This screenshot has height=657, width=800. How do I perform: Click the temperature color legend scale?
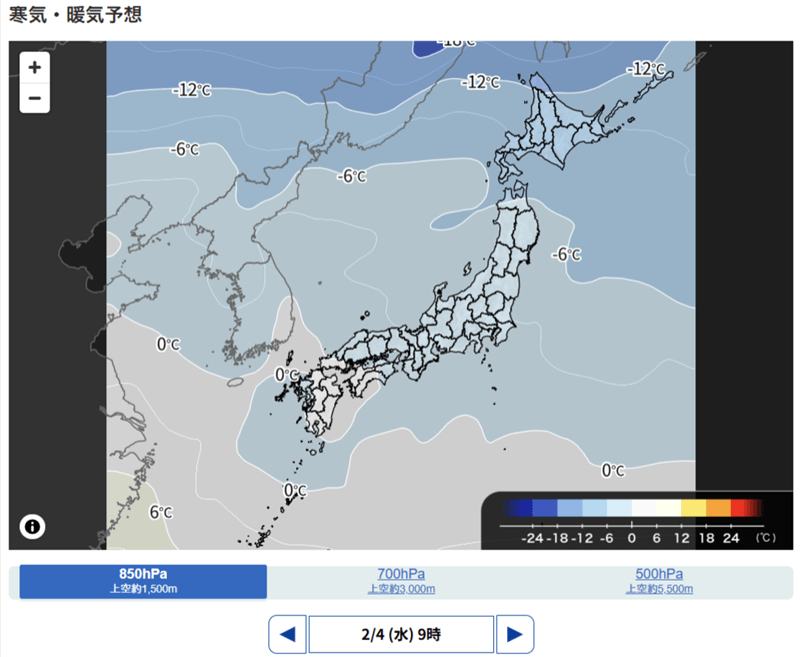[631, 520]
